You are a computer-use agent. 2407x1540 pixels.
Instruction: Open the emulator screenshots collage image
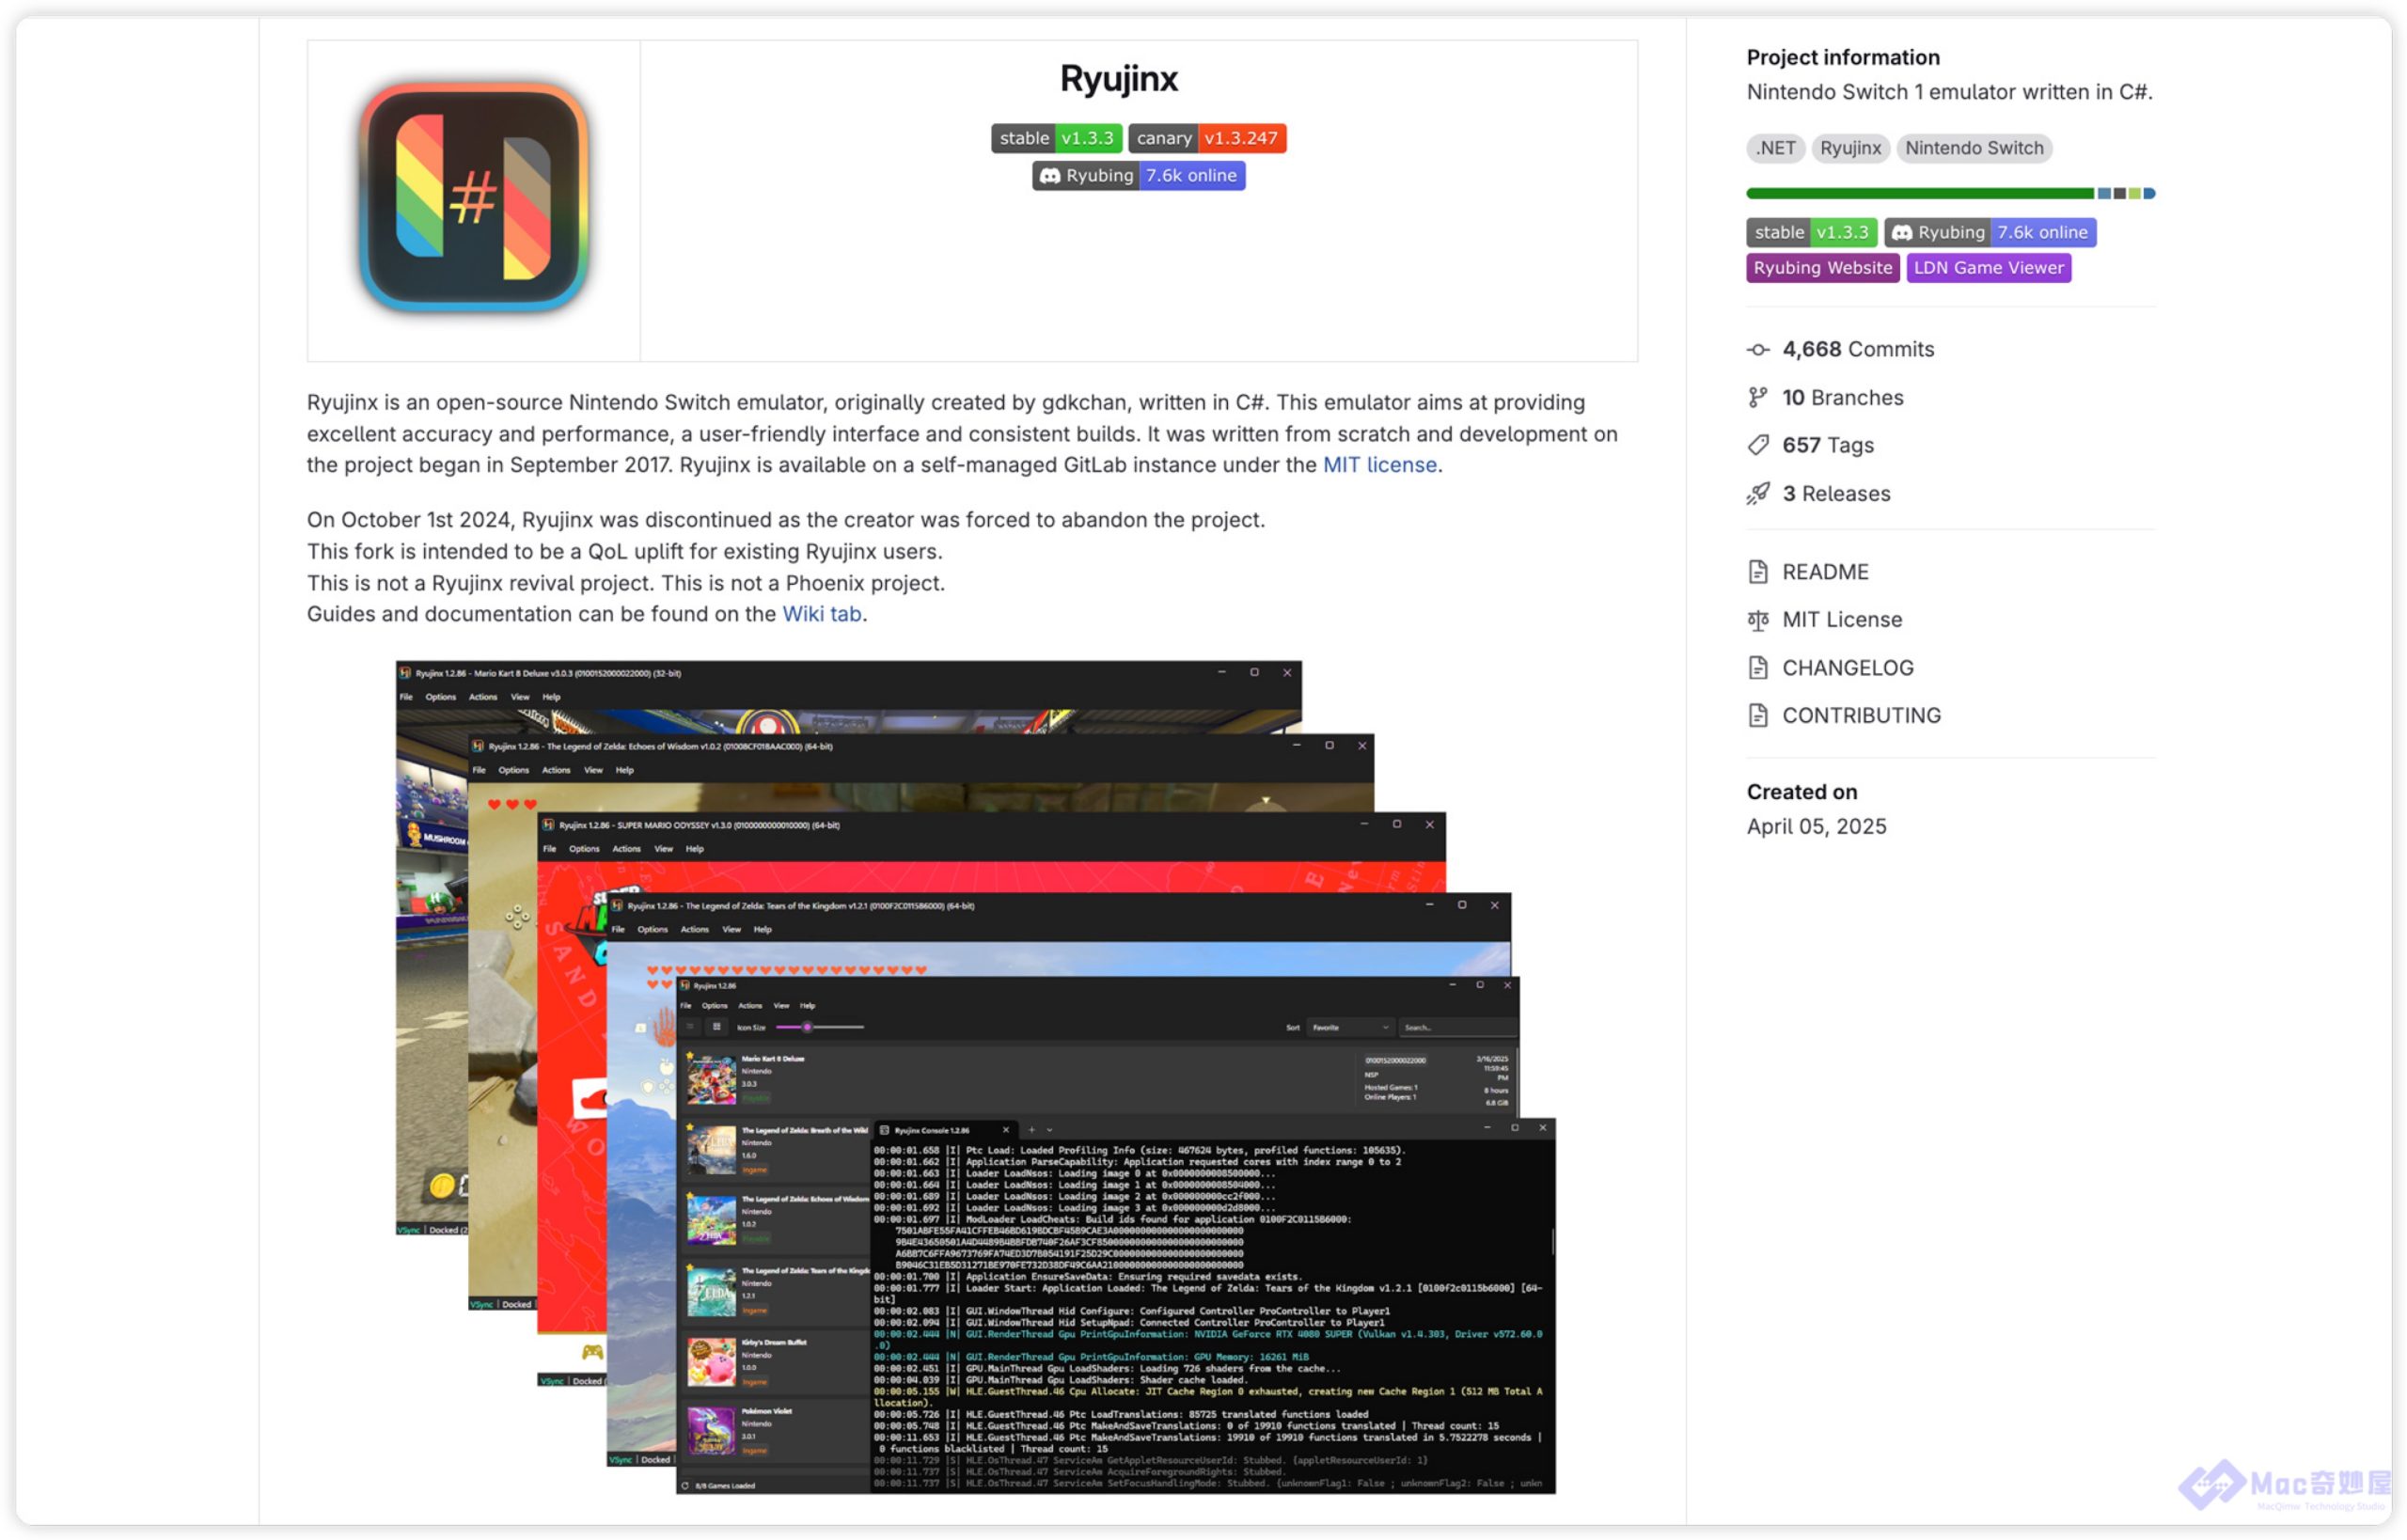pos(975,1076)
